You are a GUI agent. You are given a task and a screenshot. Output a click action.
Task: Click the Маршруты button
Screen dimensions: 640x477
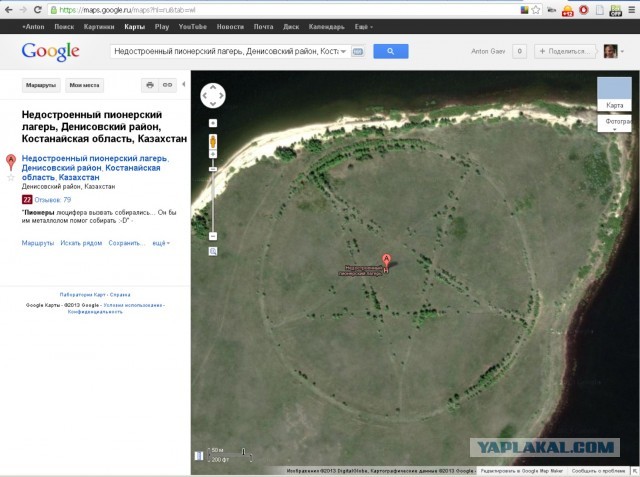tap(40, 86)
